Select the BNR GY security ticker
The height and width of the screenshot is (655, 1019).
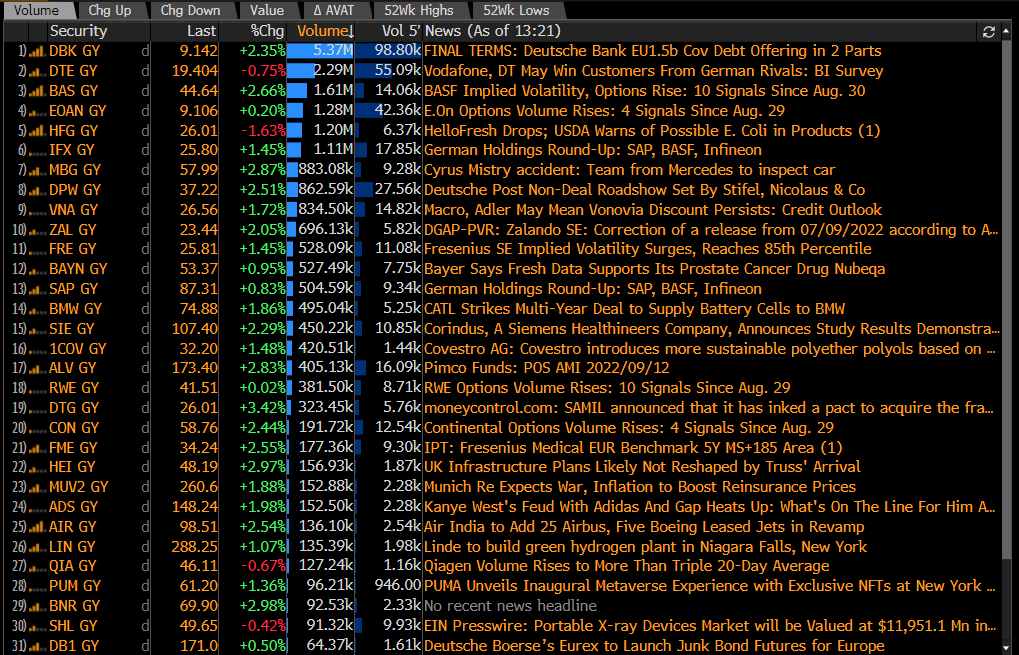[x=74, y=606]
